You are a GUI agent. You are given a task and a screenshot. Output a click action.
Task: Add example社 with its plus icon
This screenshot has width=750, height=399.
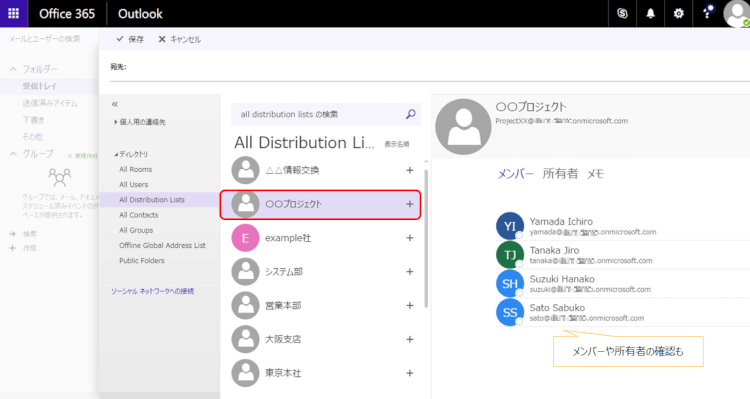[x=409, y=238]
